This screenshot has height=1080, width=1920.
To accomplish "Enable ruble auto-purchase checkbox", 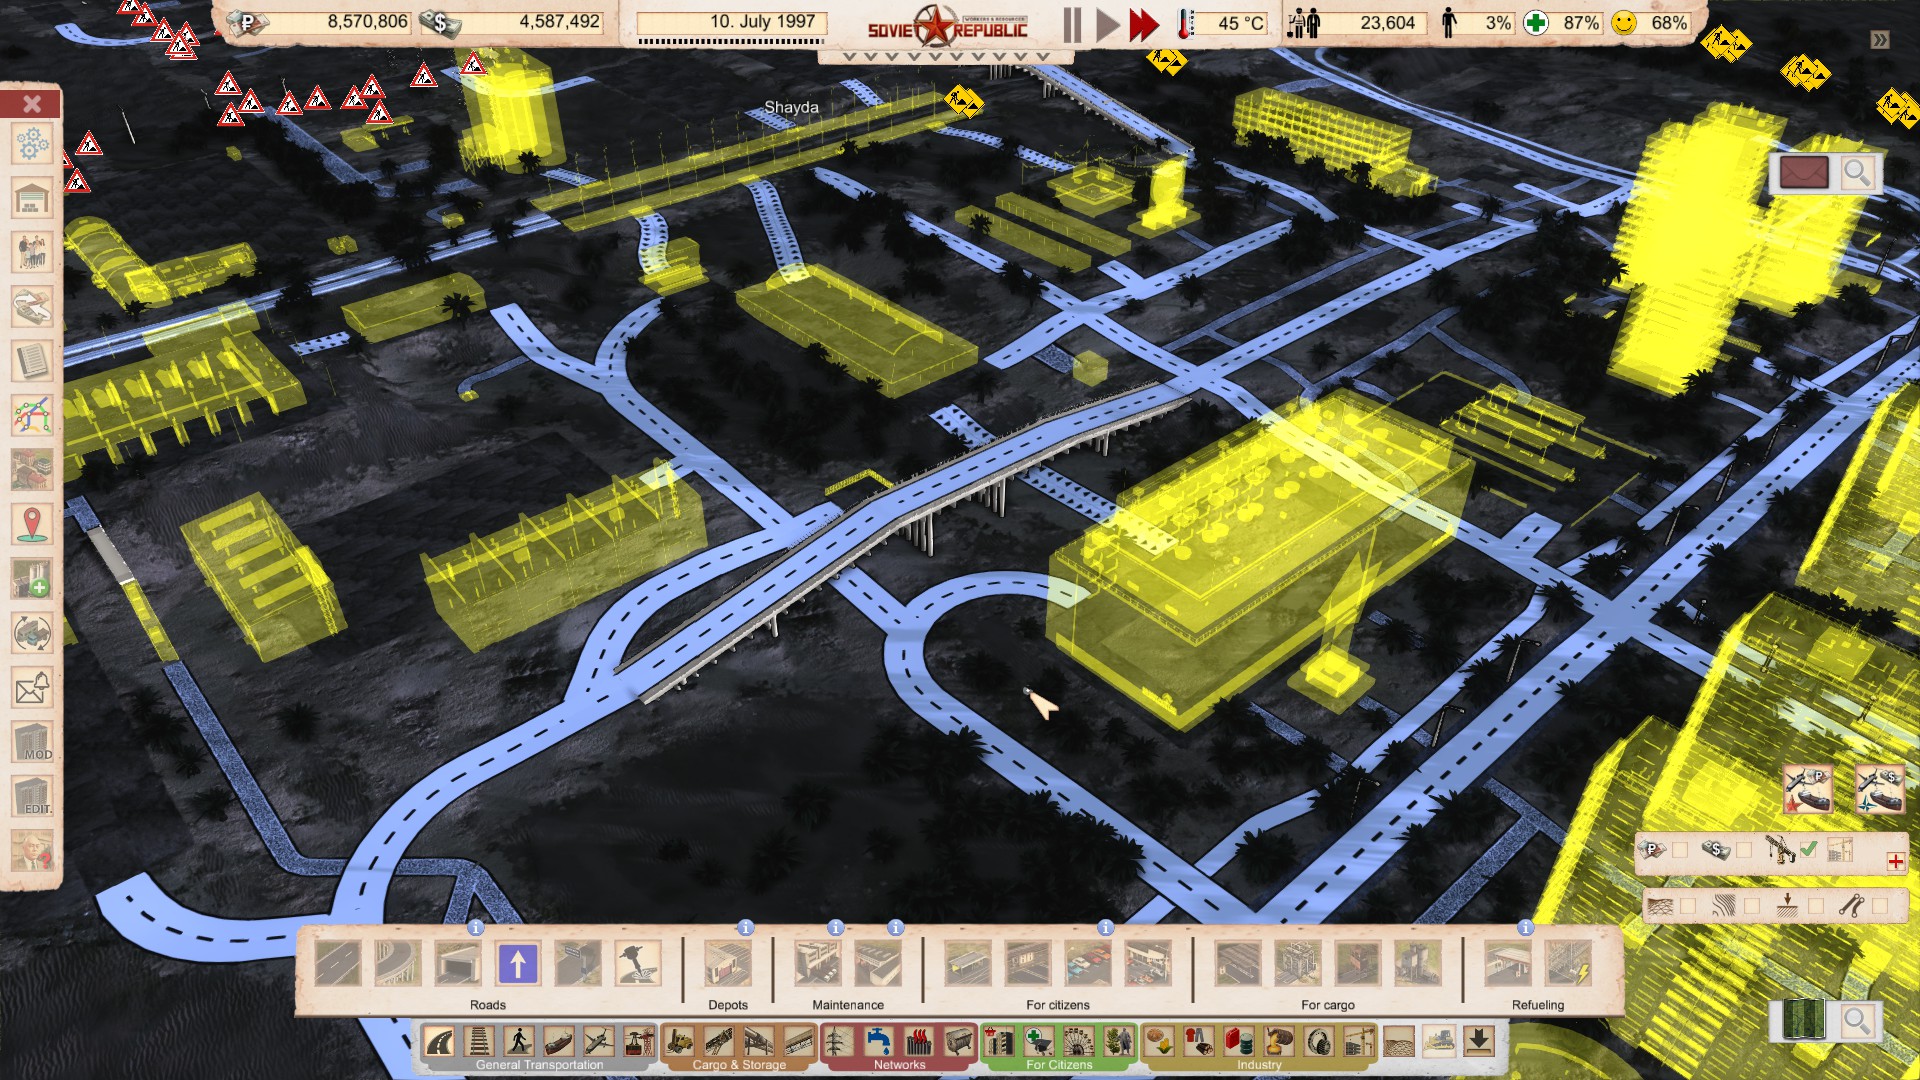I will point(1680,850).
